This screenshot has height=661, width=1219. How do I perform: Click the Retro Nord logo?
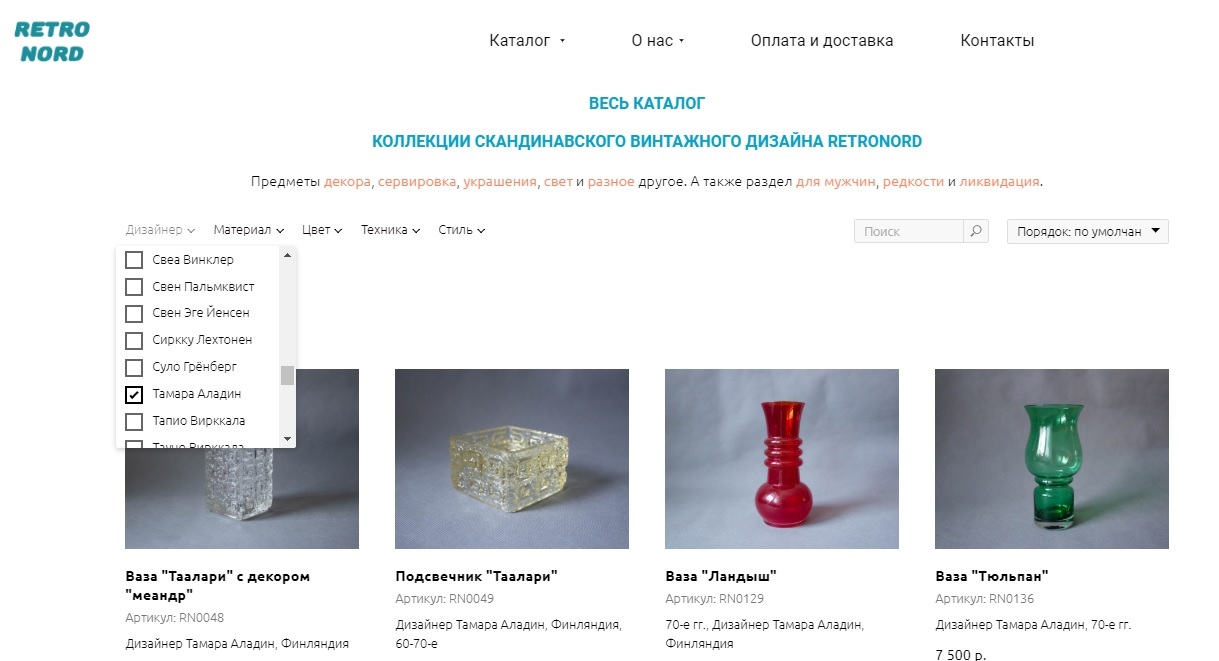[52, 41]
